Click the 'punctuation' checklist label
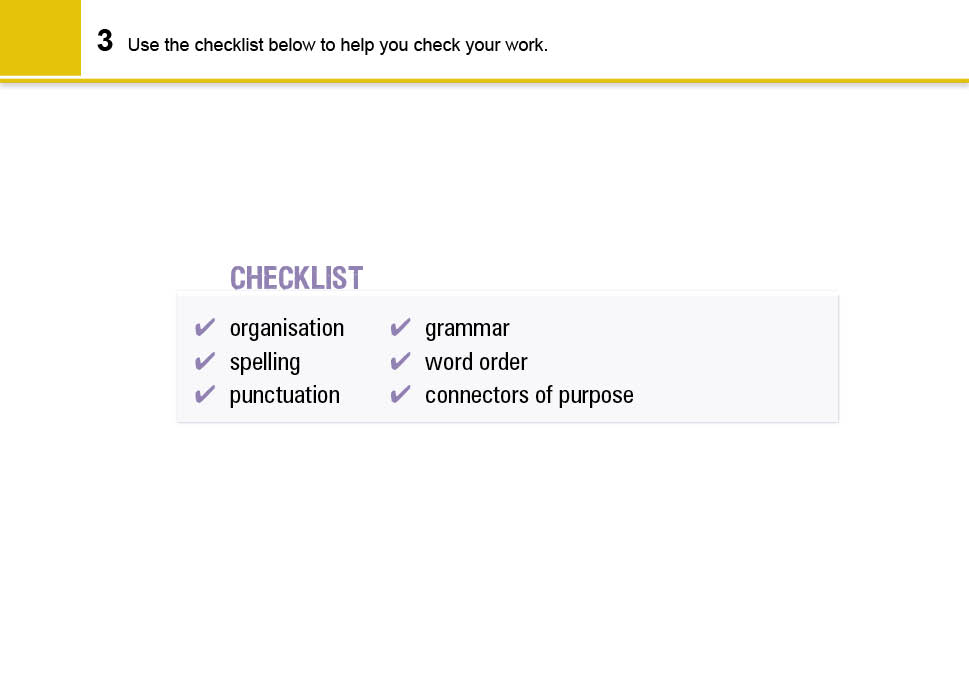 284,395
